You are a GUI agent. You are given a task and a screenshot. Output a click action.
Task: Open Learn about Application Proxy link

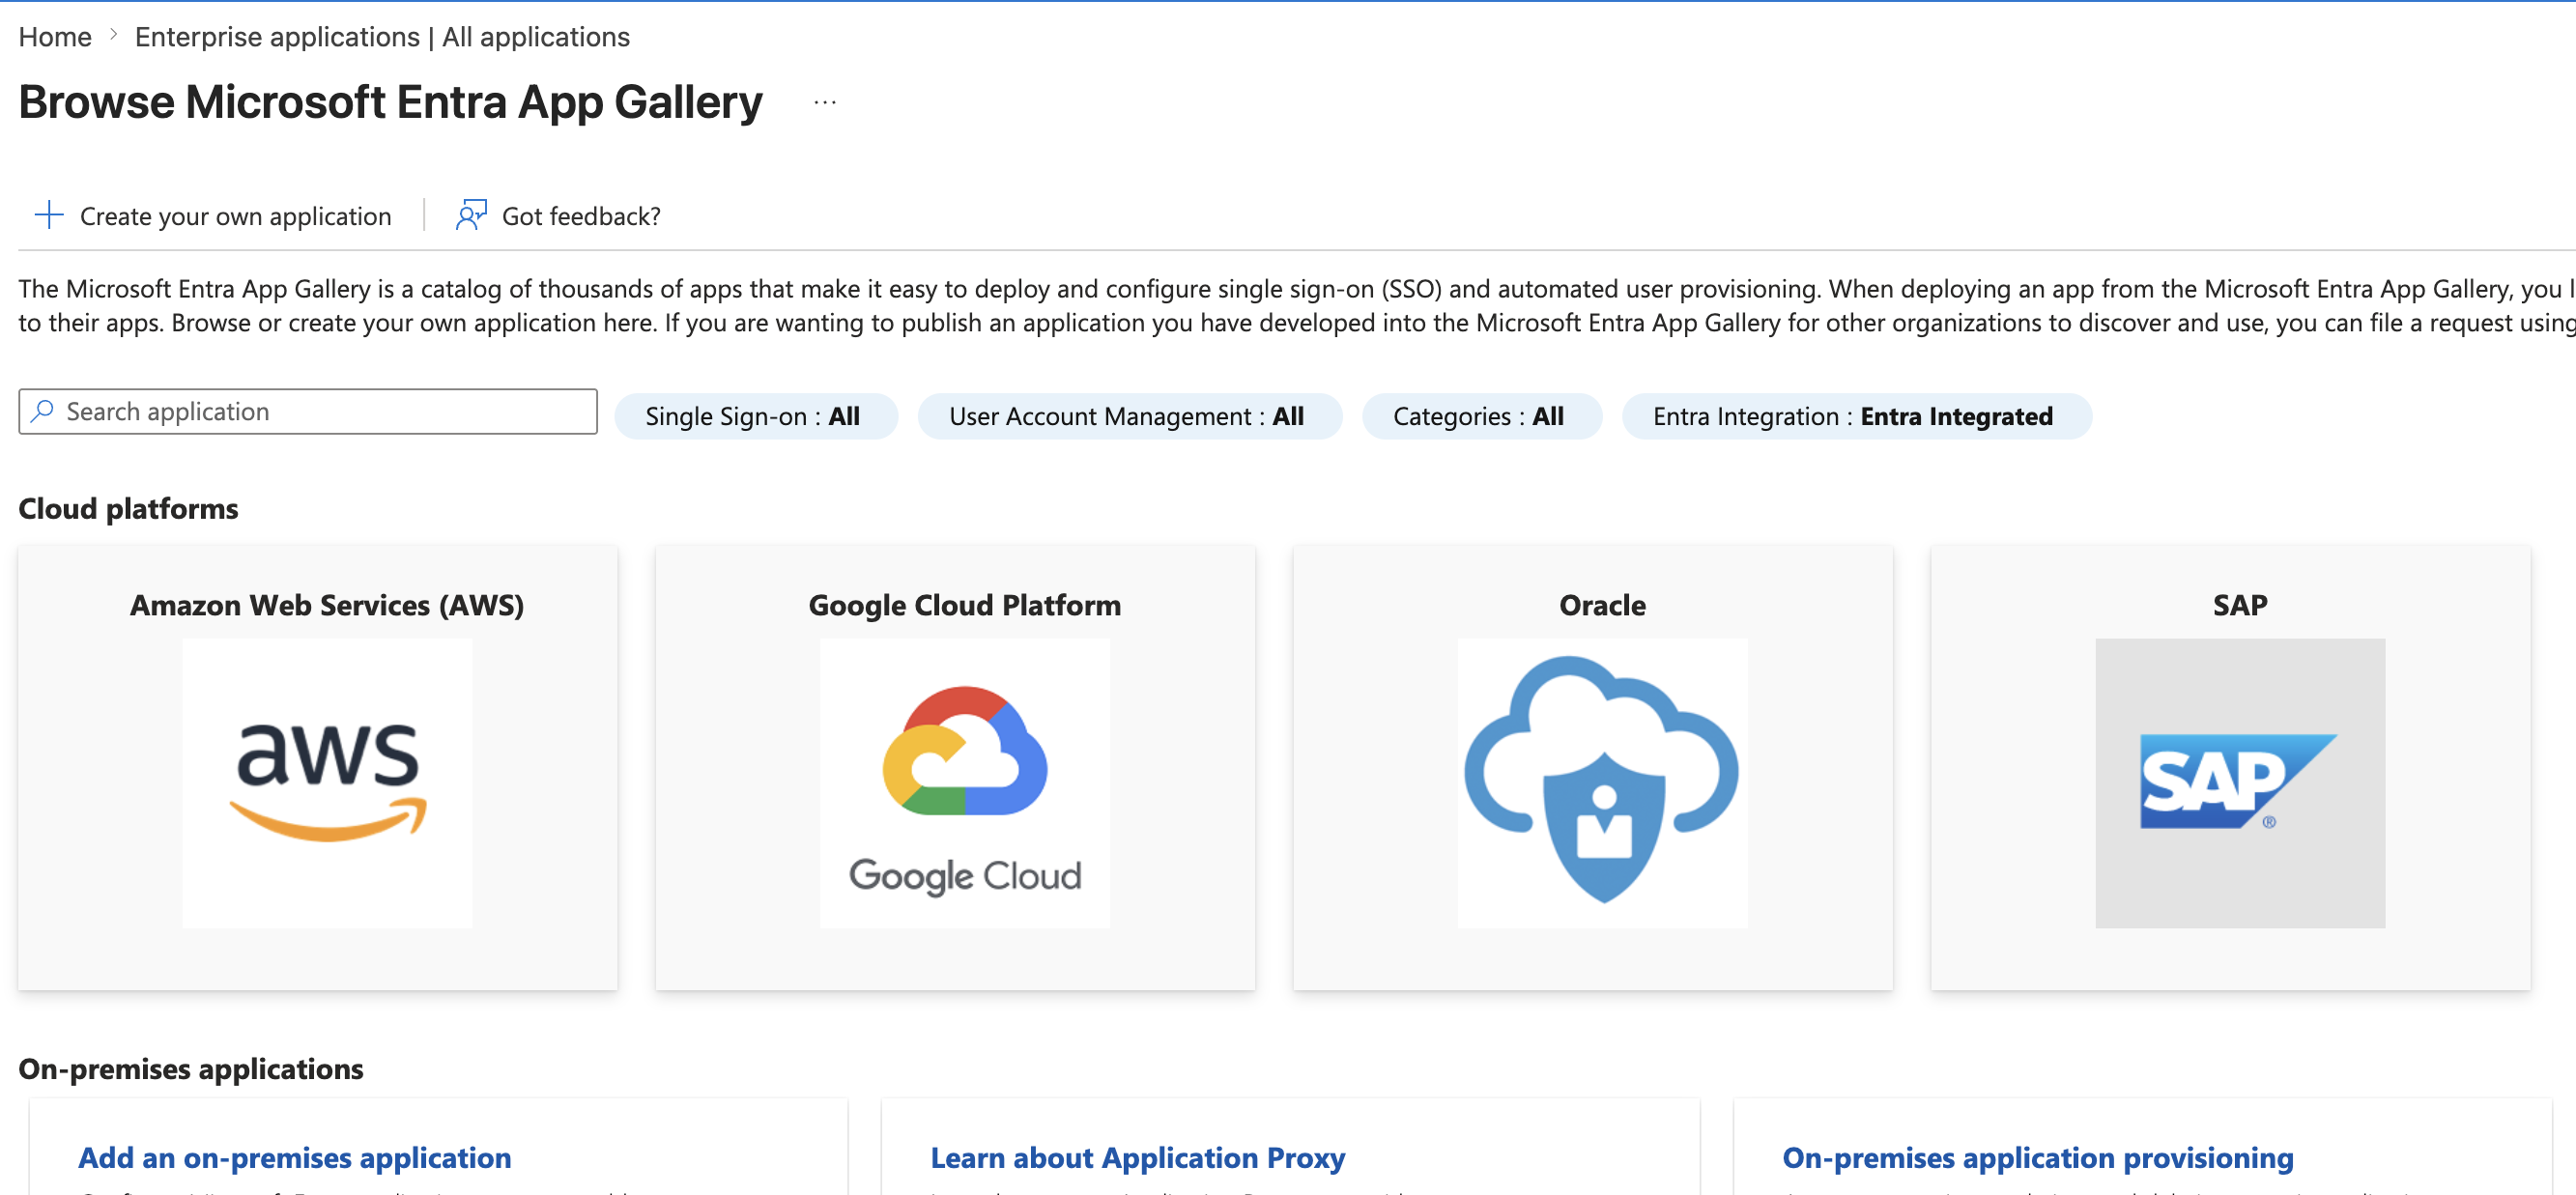[x=1137, y=1157]
